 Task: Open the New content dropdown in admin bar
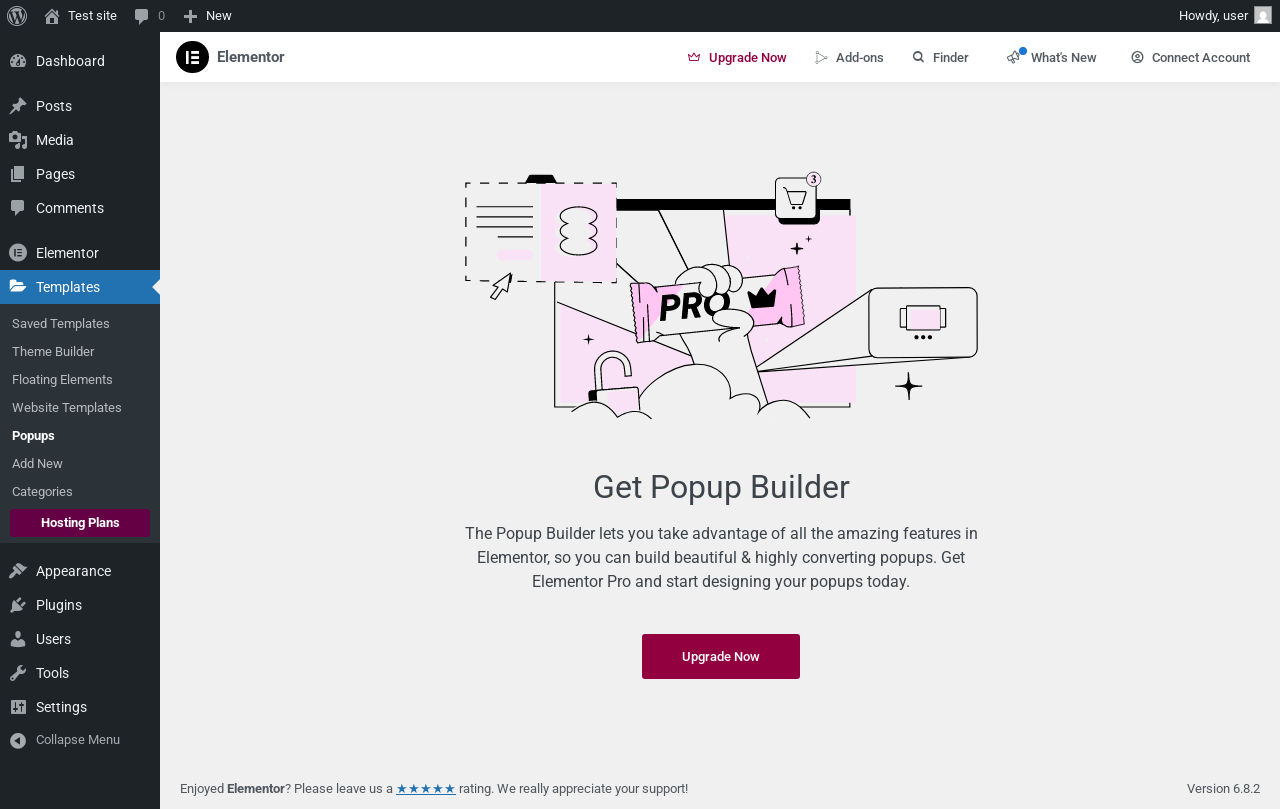[x=207, y=16]
